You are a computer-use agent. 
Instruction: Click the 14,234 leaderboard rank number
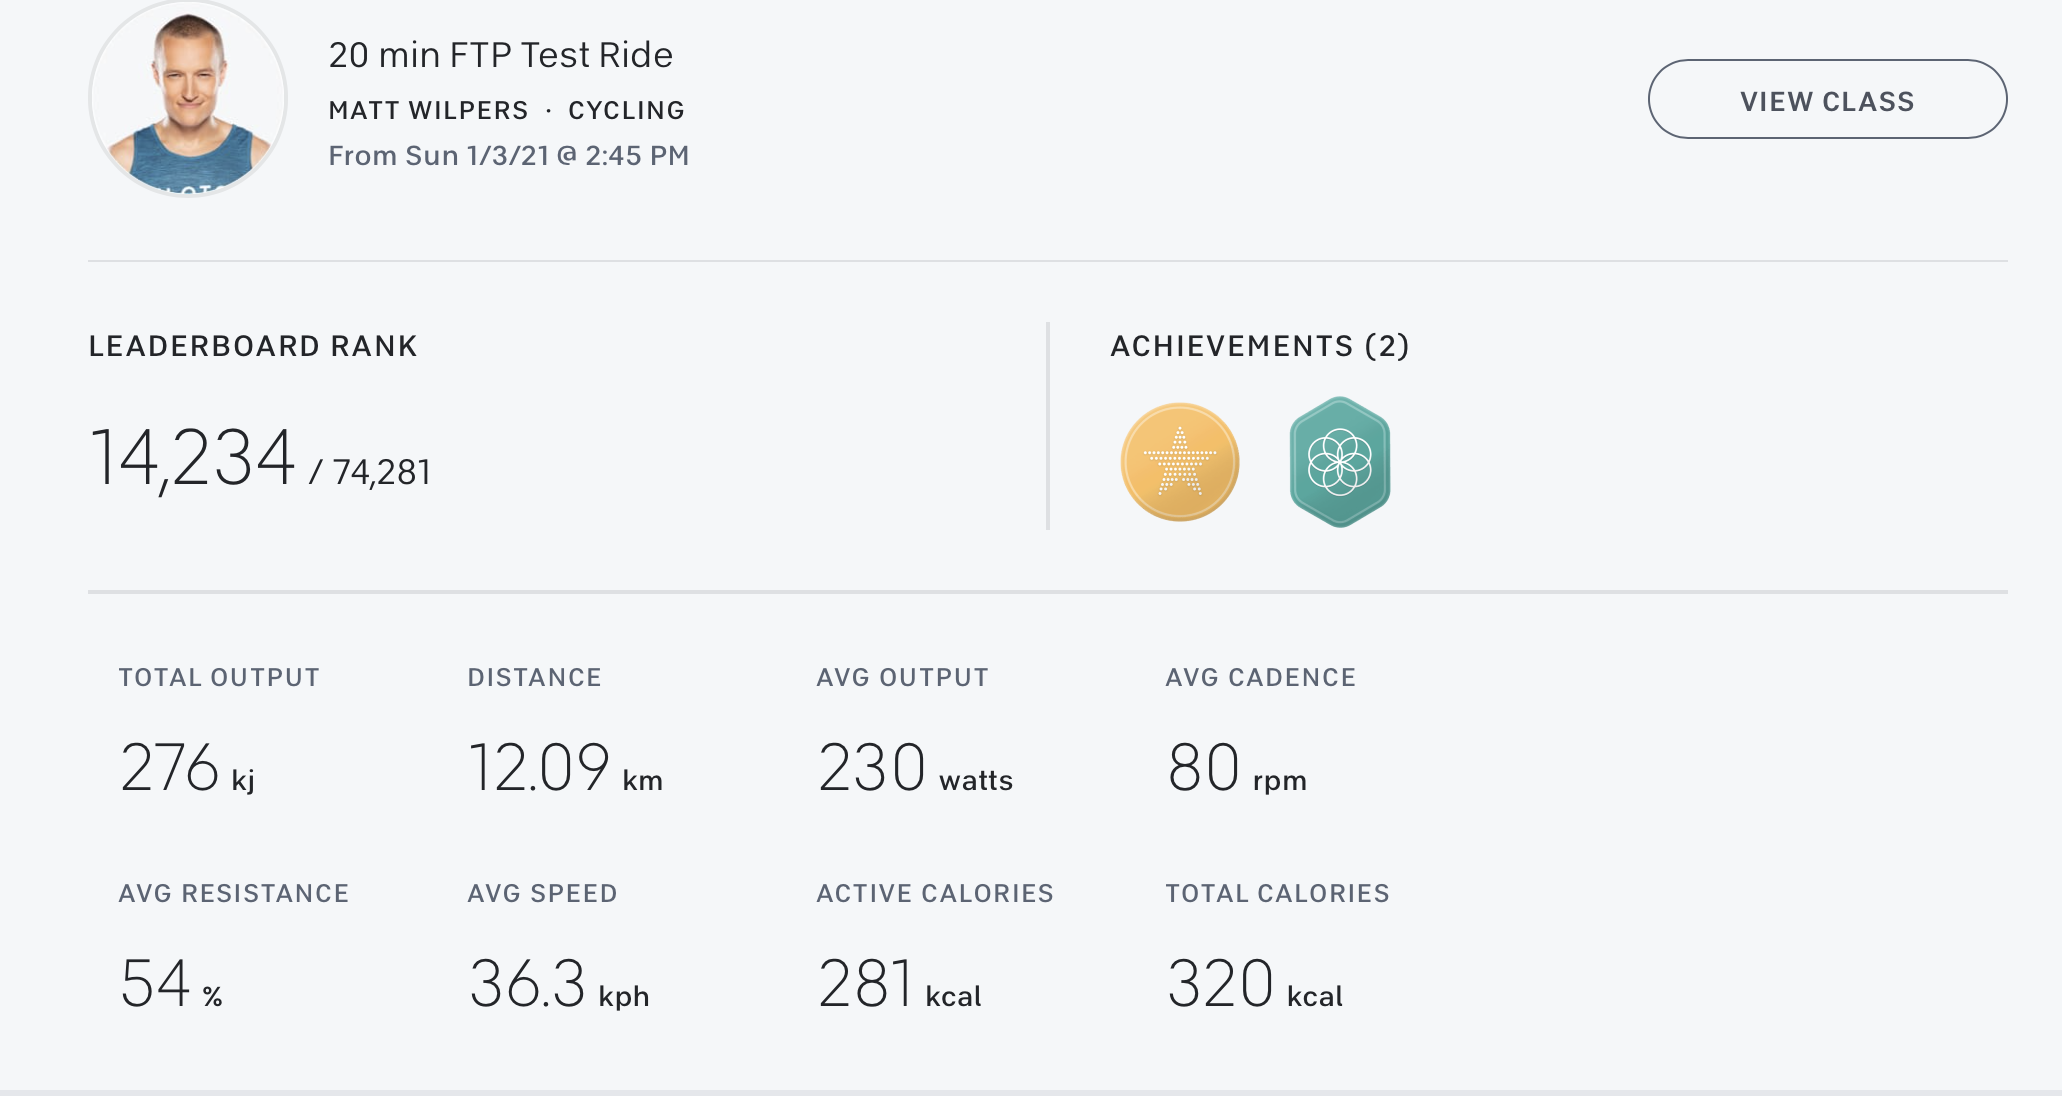[192, 458]
